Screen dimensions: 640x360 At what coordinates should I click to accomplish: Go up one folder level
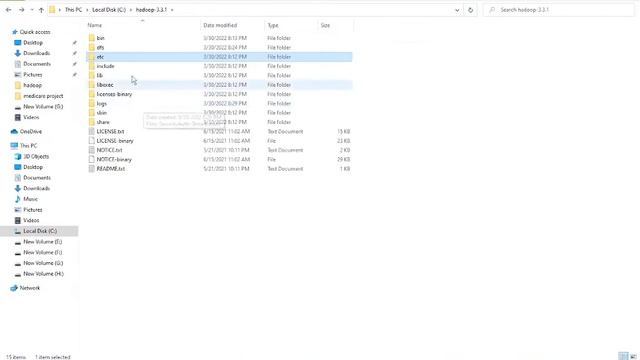pos(41,10)
